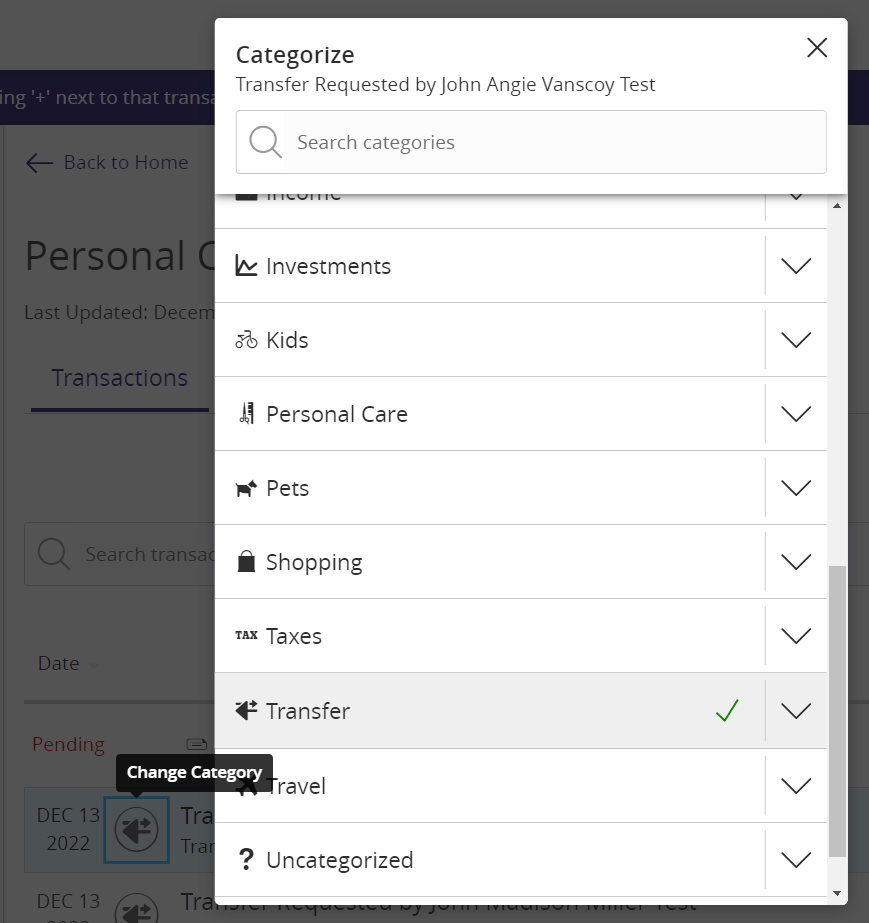
Task: Expand the Pets subcategories chevron
Action: pos(796,488)
